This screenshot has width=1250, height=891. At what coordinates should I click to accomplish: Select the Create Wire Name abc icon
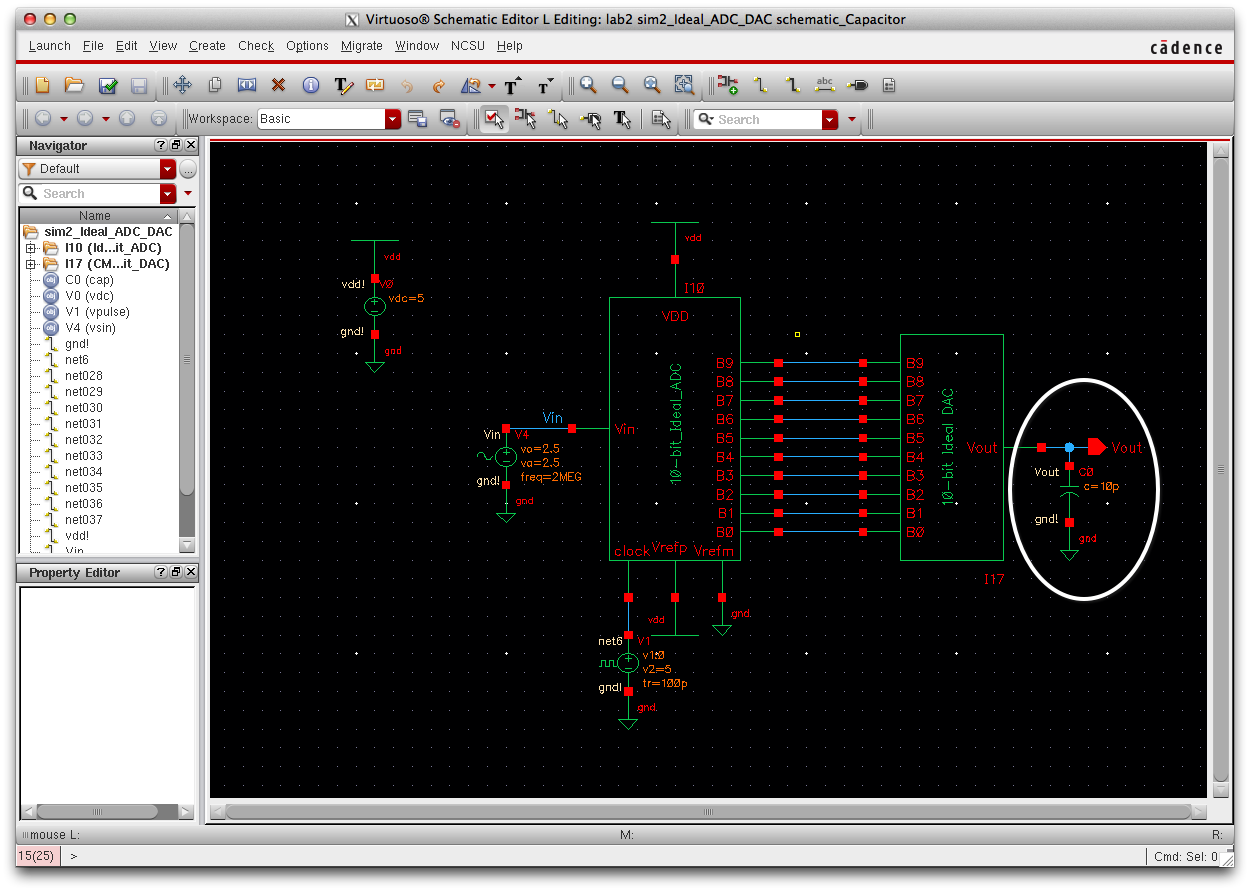pos(824,85)
